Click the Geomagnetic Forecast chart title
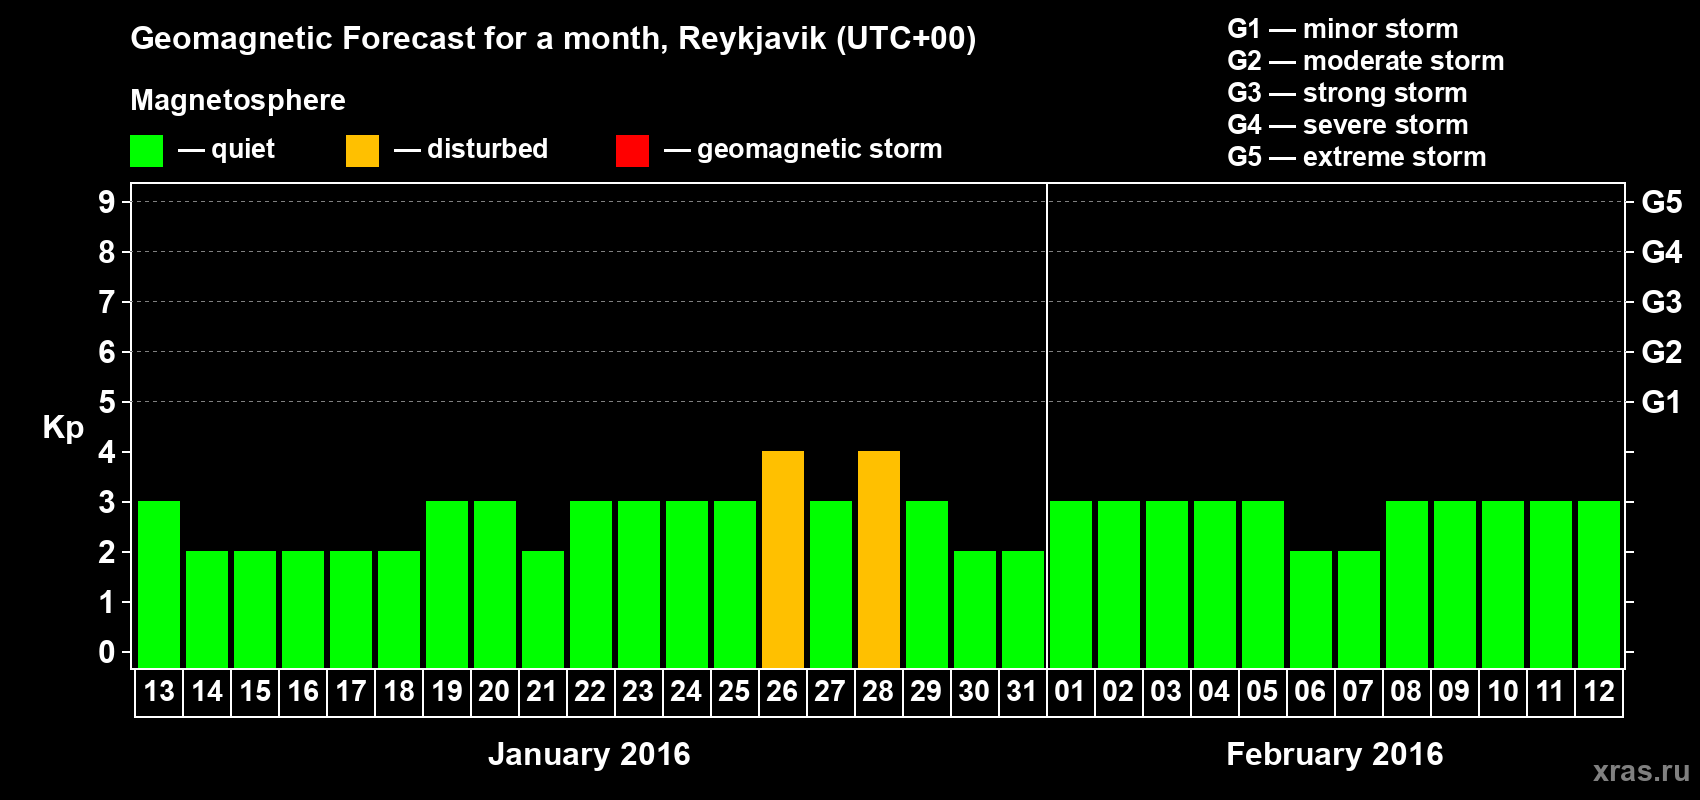 tap(553, 39)
